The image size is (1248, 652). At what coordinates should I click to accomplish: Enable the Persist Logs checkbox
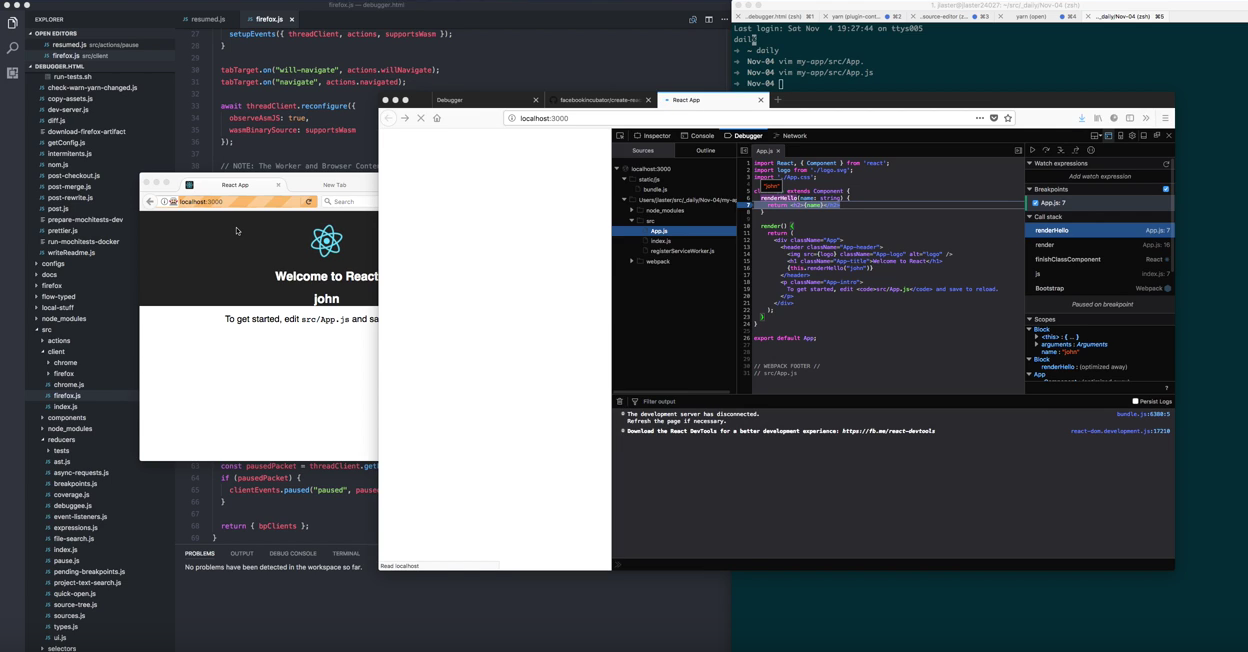(x=1135, y=401)
